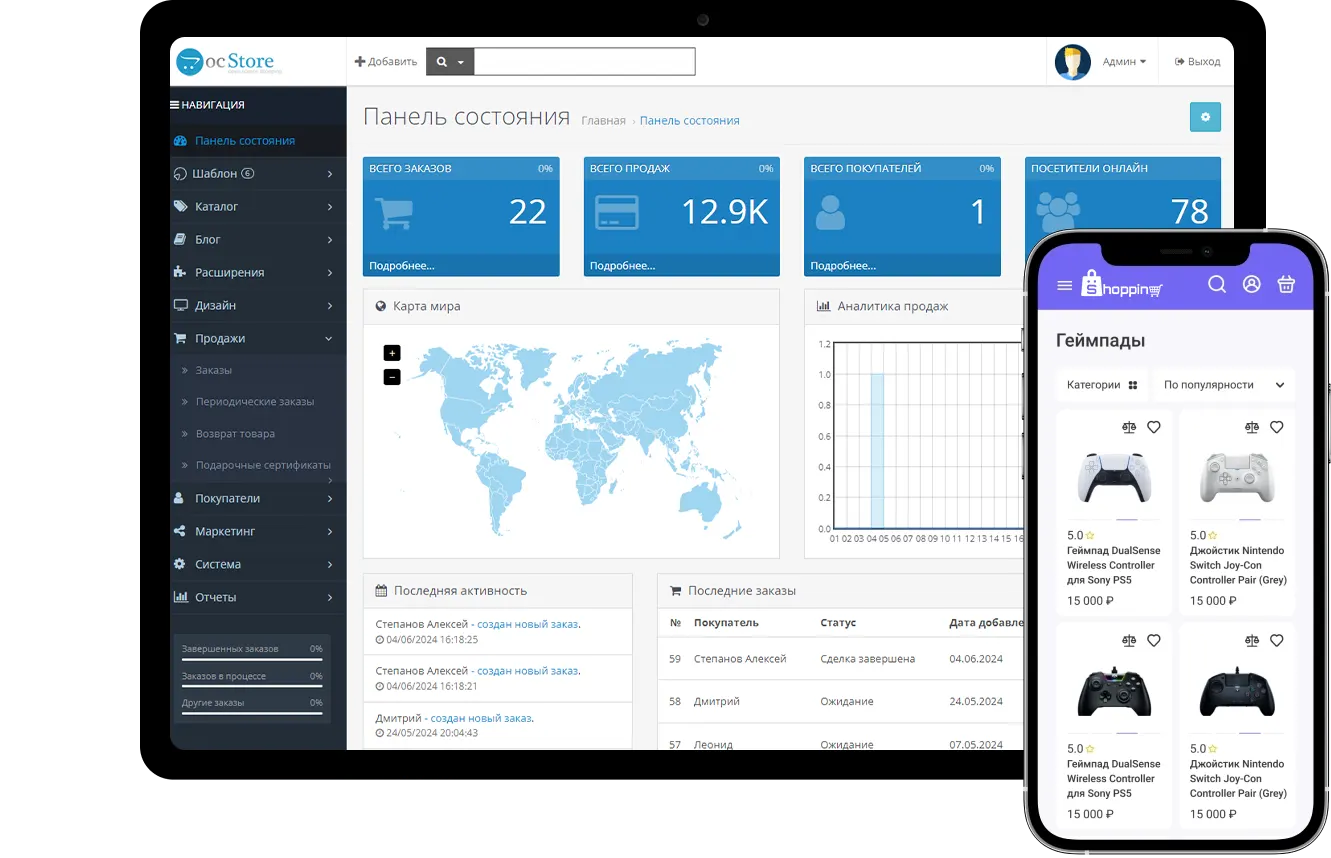
Task: Click the Заказов в процессе progress bar
Action: pyautogui.click(x=252, y=687)
